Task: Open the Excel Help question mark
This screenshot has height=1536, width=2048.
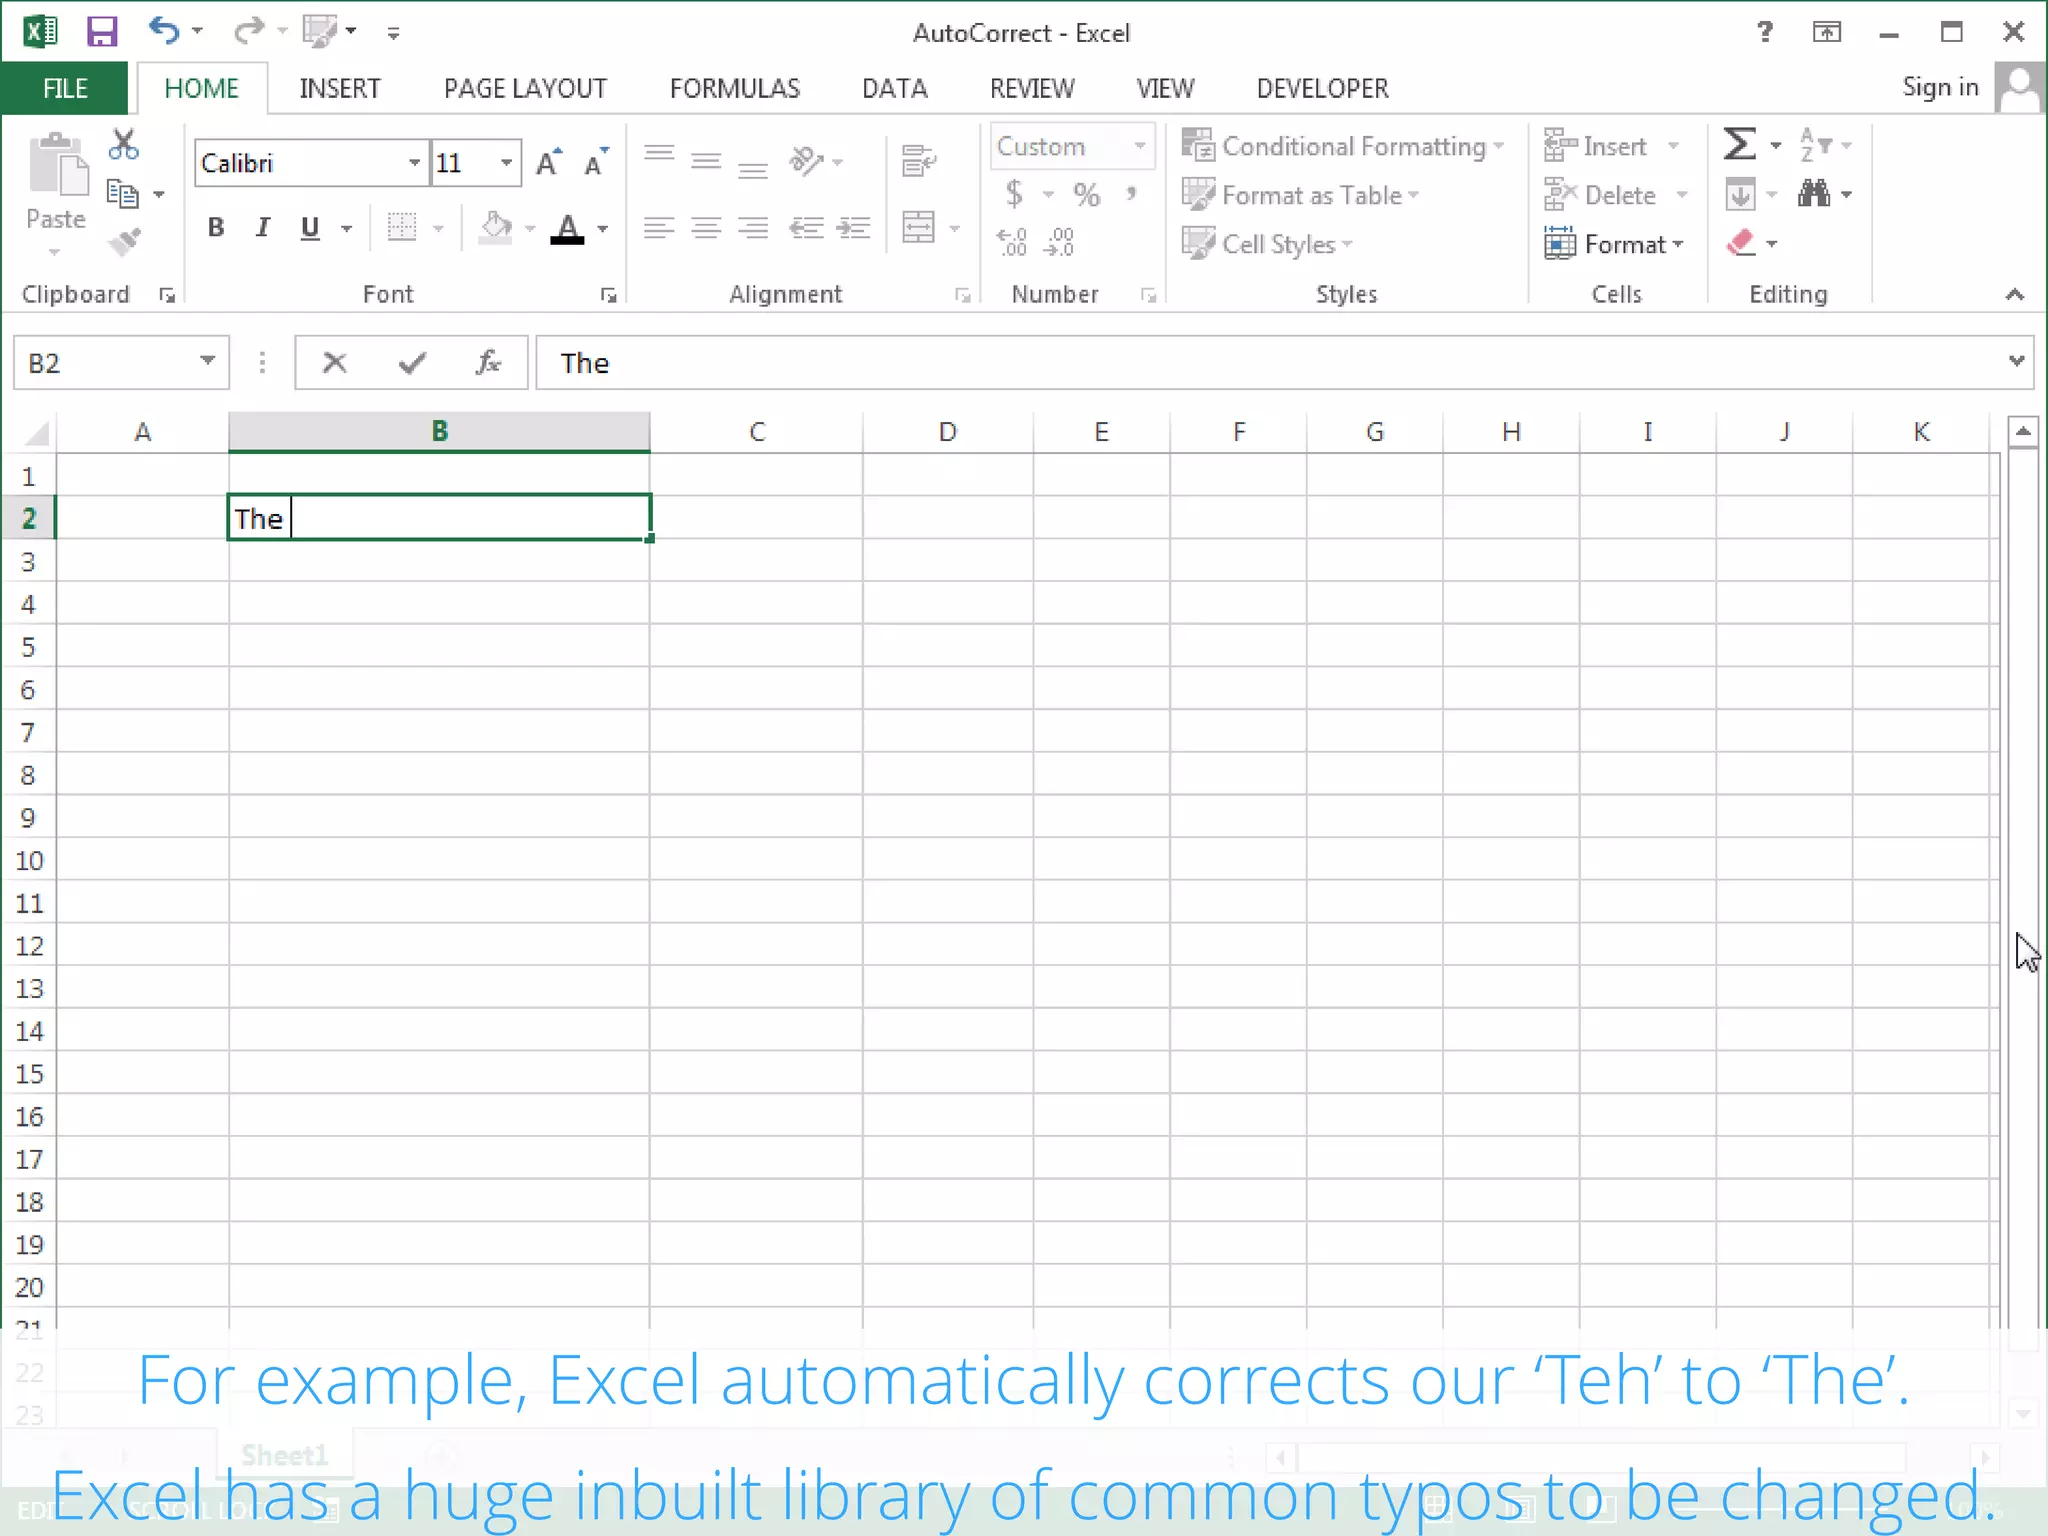Action: coord(1765,32)
